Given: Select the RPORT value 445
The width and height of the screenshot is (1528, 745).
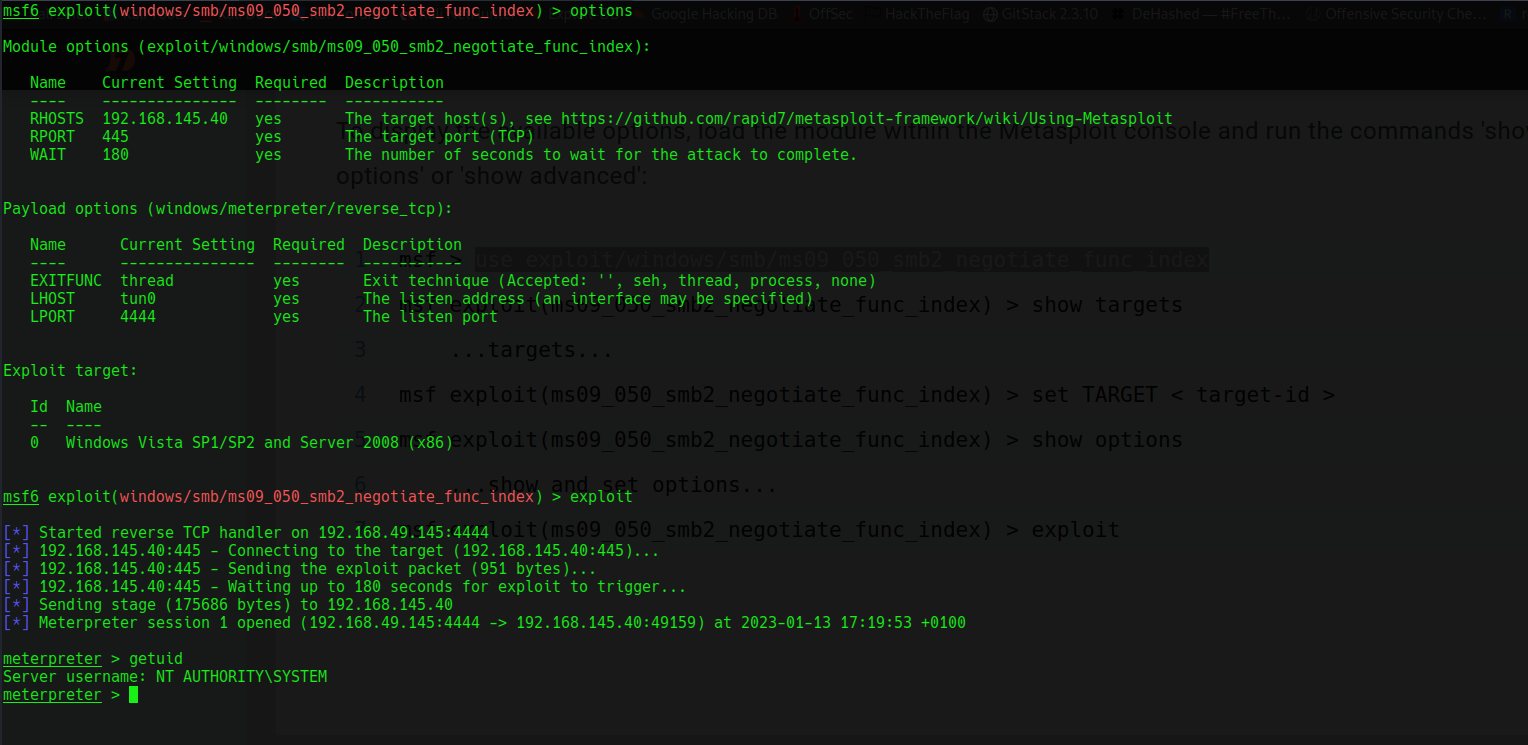Looking at the screenshot, I should [115, 137].
